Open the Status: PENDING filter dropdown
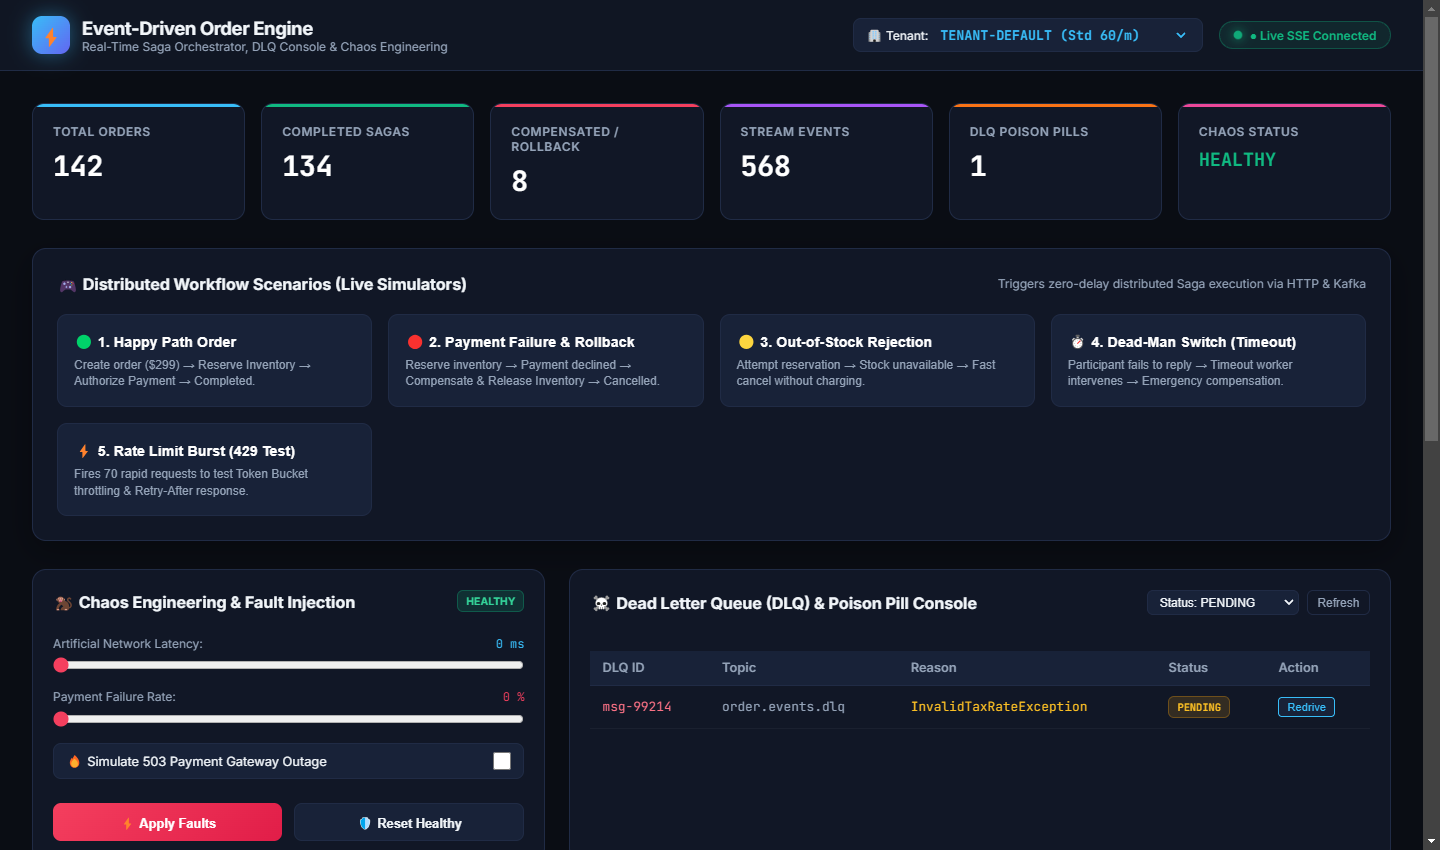This screenshot has width=1440, height=850. point(1223,602)
